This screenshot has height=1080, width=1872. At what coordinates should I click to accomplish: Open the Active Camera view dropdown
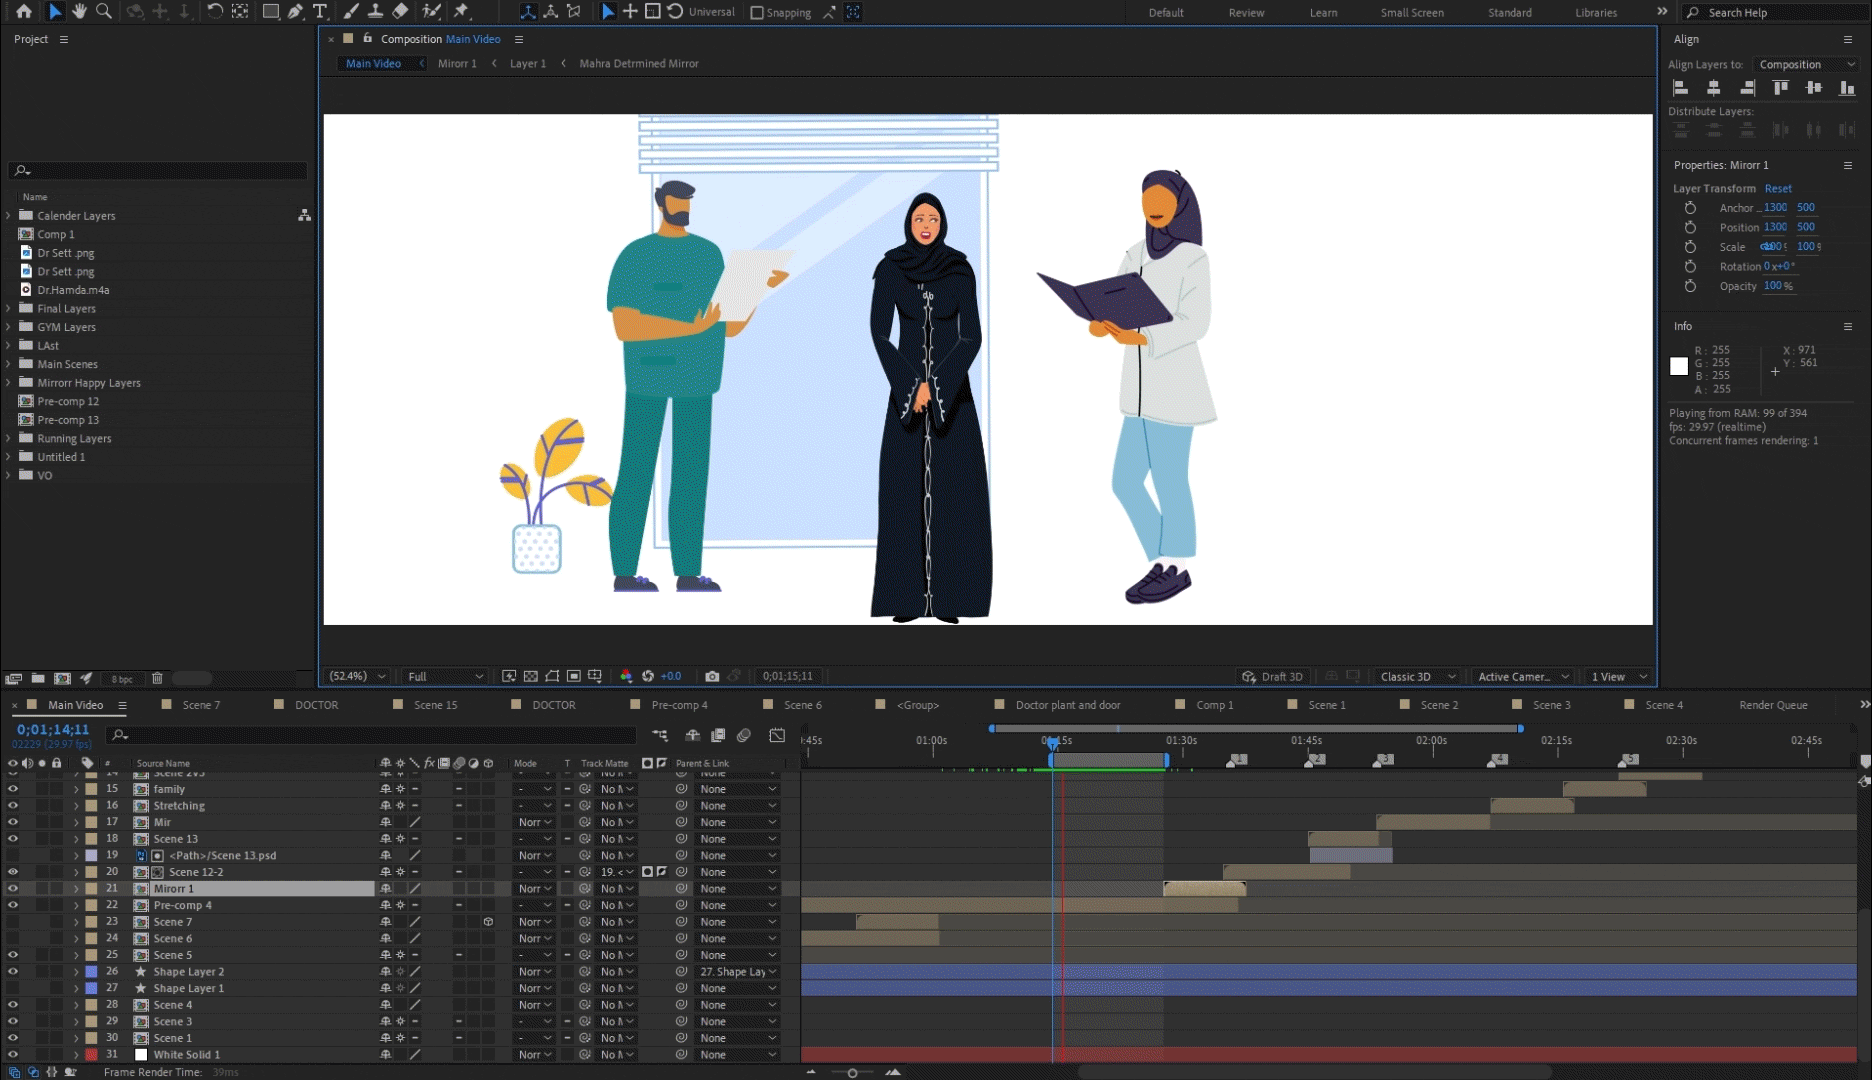pos(1523,677)
